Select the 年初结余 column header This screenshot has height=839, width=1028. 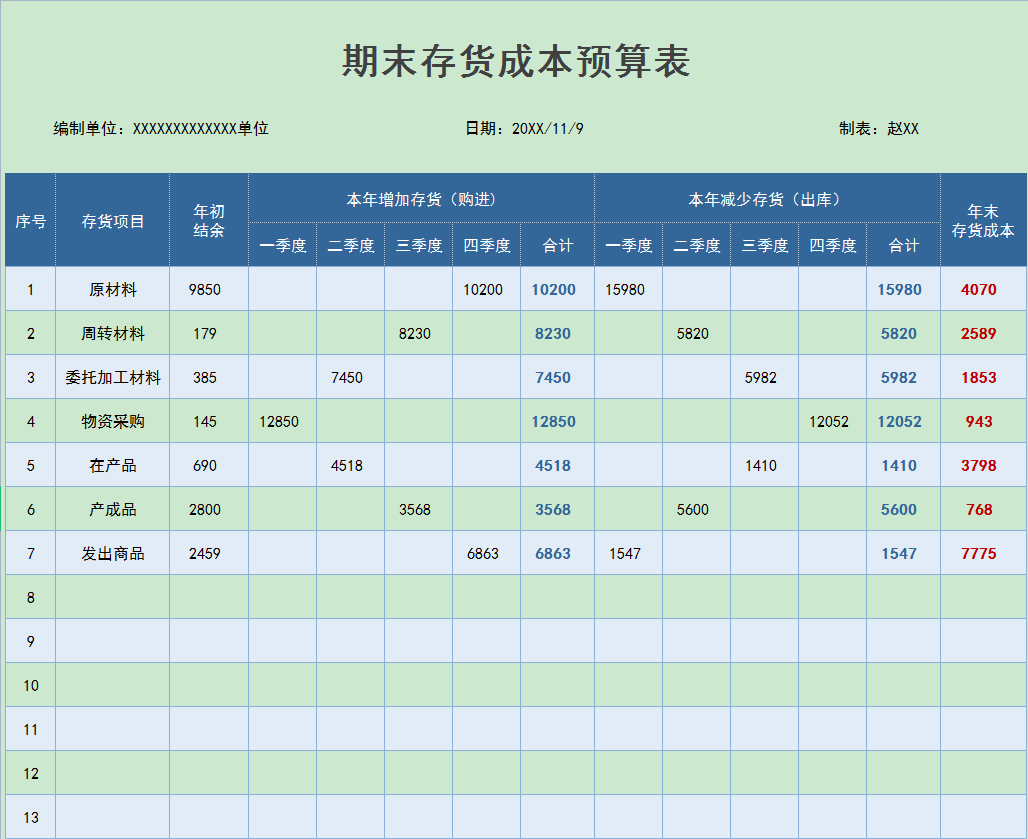point(209,219)
